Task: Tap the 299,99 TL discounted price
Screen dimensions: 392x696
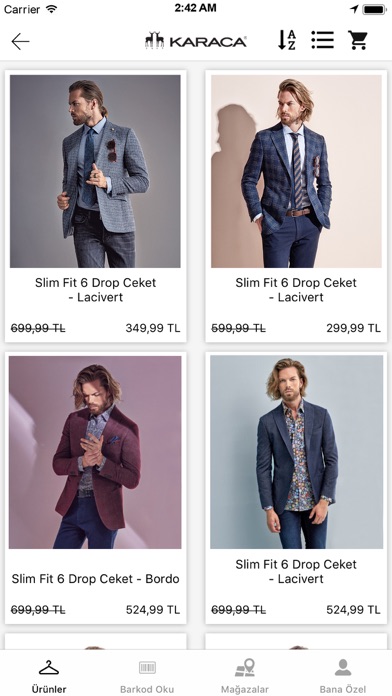Action: [353, 328]
